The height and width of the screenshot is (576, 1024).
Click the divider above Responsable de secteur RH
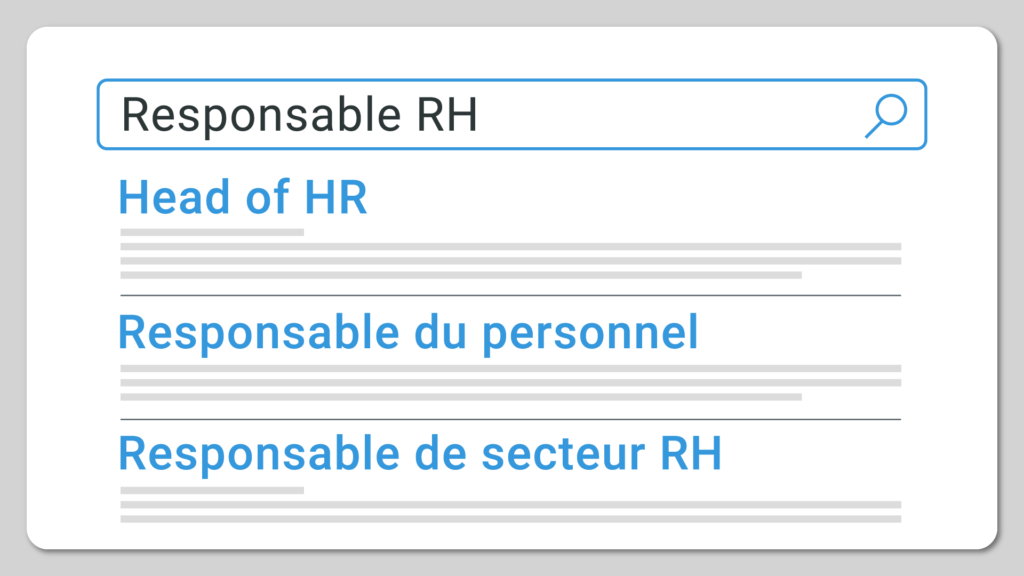[x=510, y=419]
